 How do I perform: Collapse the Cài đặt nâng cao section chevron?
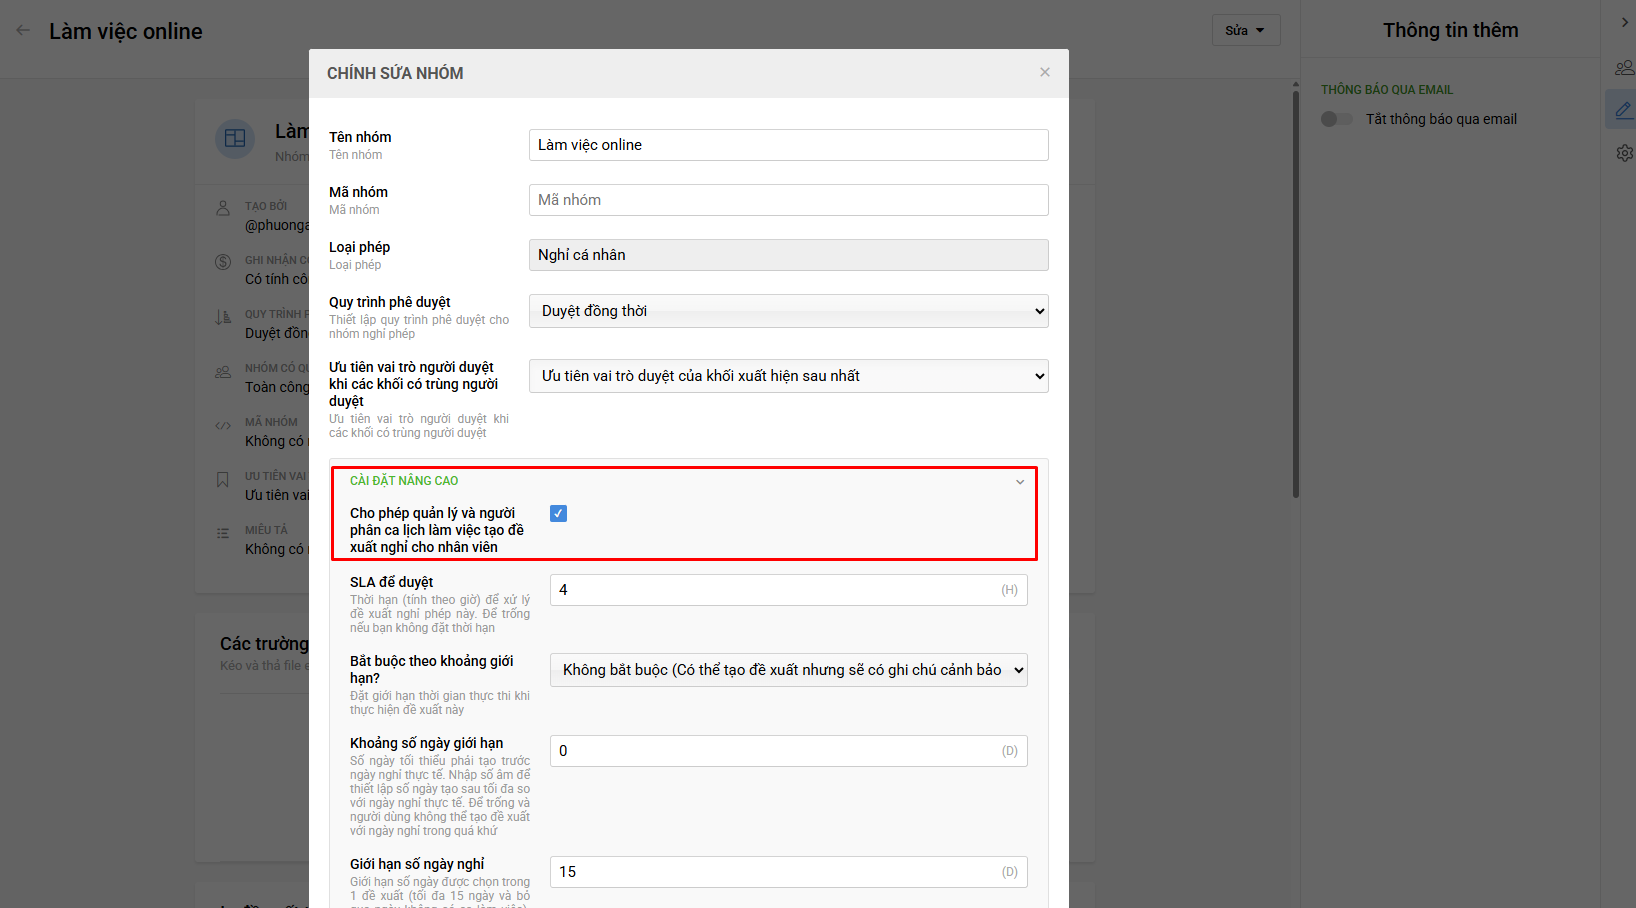(1020, 482)
